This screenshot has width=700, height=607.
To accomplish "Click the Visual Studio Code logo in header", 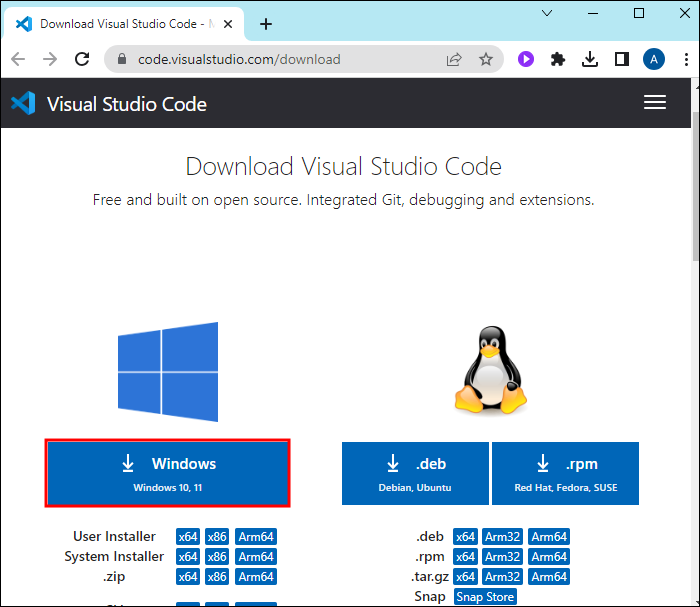I will click(23, 103).
